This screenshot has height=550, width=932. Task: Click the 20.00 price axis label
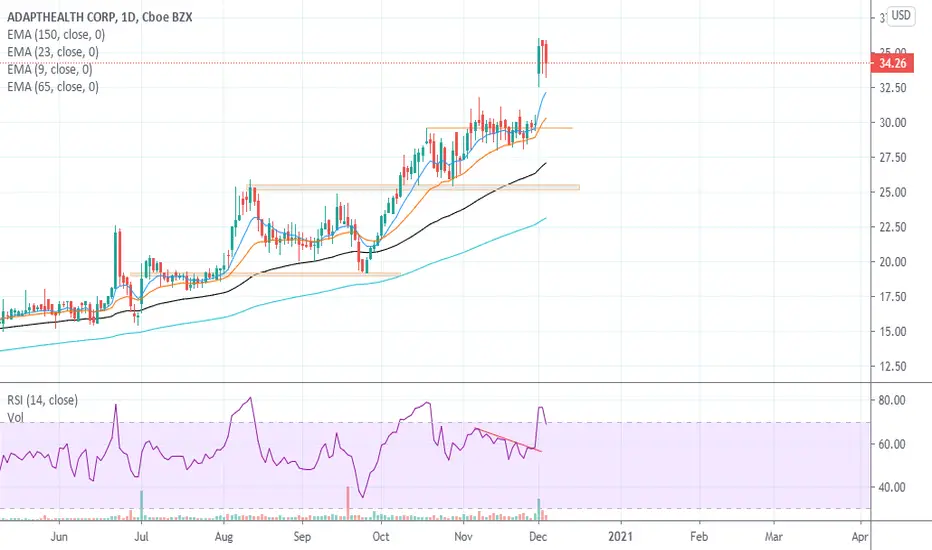pos(893,262)
